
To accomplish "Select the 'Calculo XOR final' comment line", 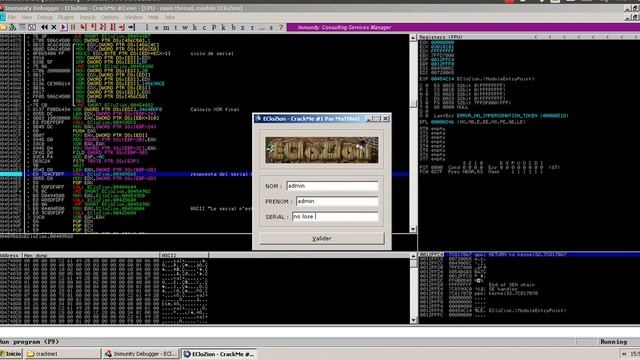I will coord(215,109).
